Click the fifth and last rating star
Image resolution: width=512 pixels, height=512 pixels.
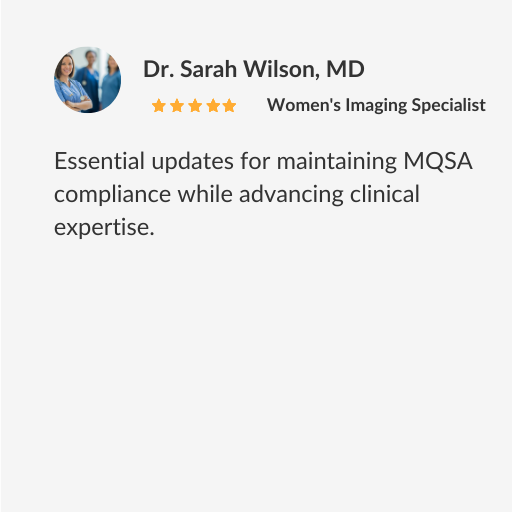(229, 106)
